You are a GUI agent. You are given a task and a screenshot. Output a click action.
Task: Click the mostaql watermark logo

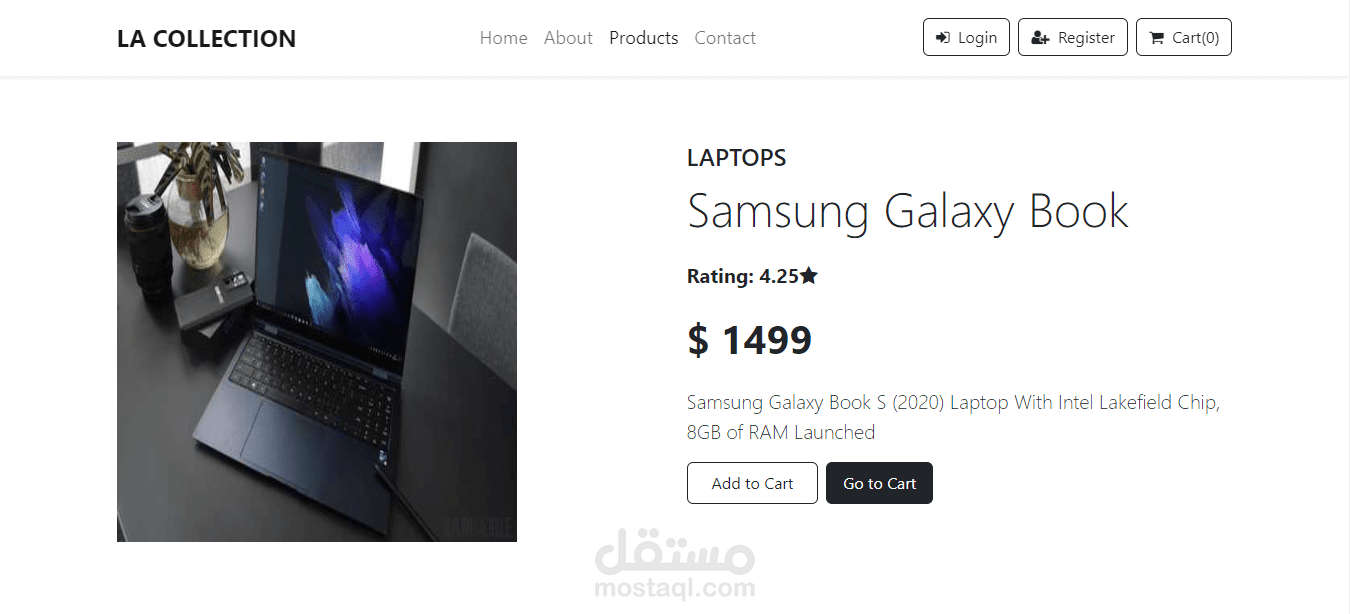tap(674, 562)
